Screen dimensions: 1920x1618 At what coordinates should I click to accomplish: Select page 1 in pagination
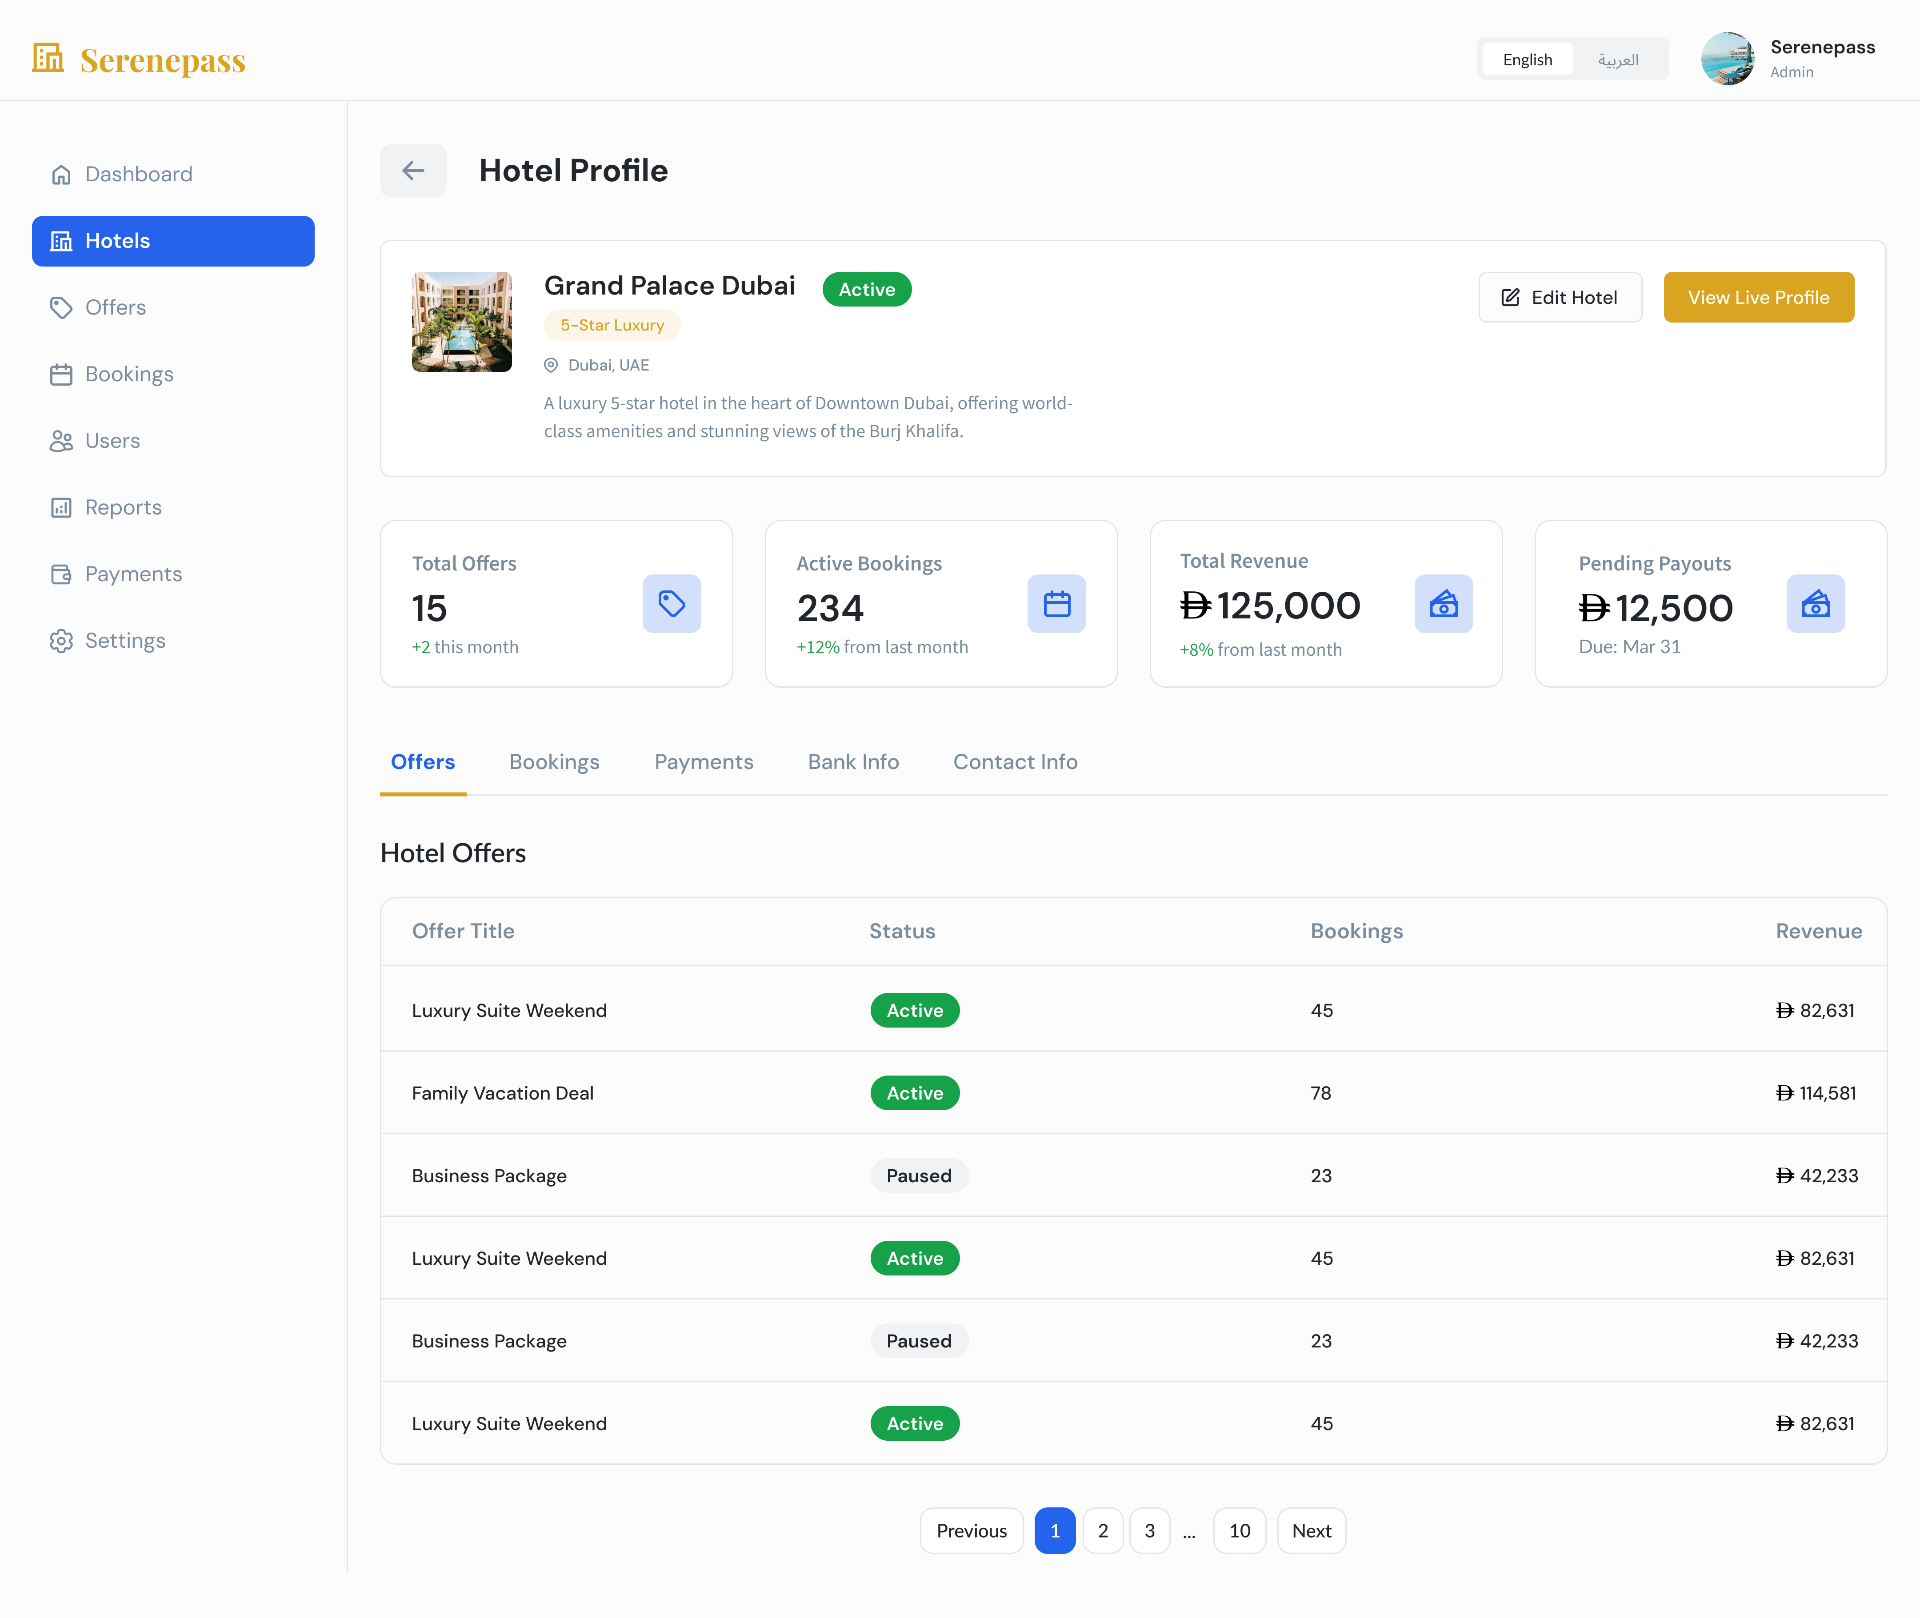(1055, 1531)
